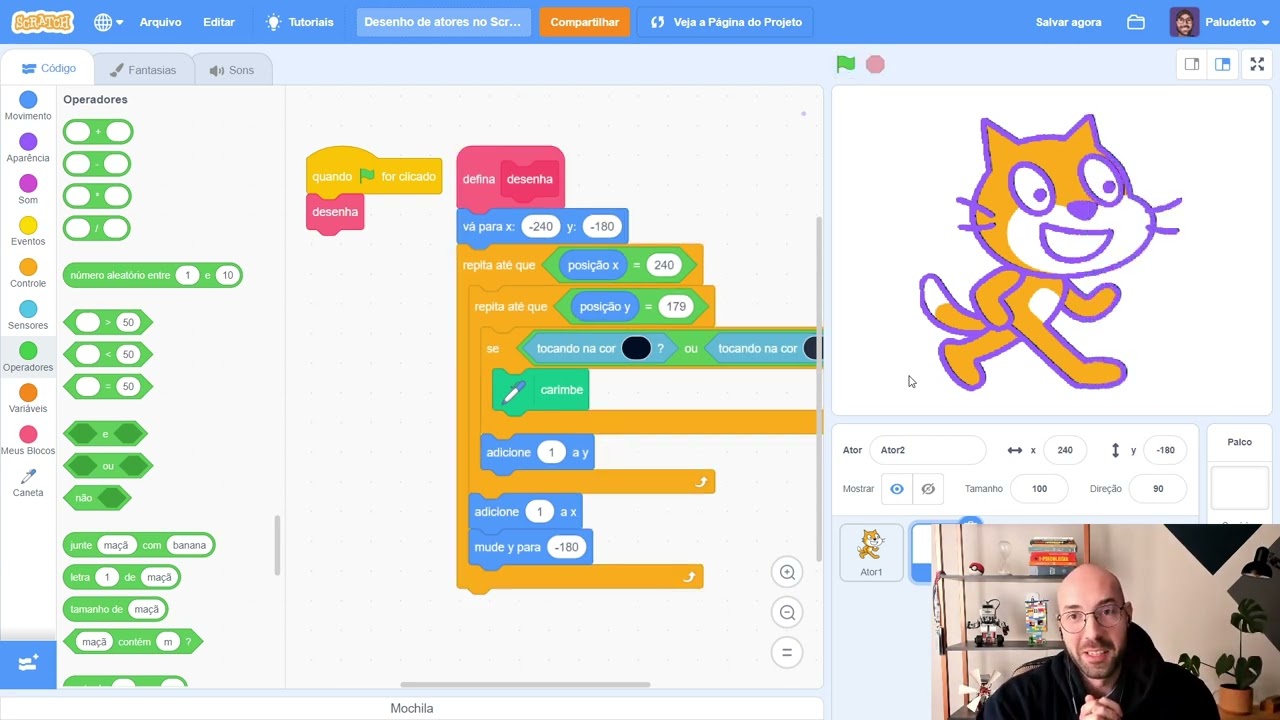Click the sprite x position field
The width and height of the screenshot is (1280, 720).
[1065, 450]
